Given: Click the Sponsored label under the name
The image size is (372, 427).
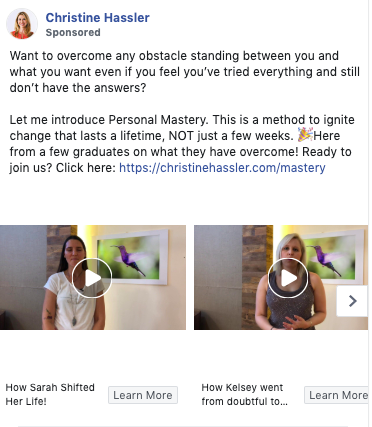Looking at the screenshot, I should click(x=73, y=32).
